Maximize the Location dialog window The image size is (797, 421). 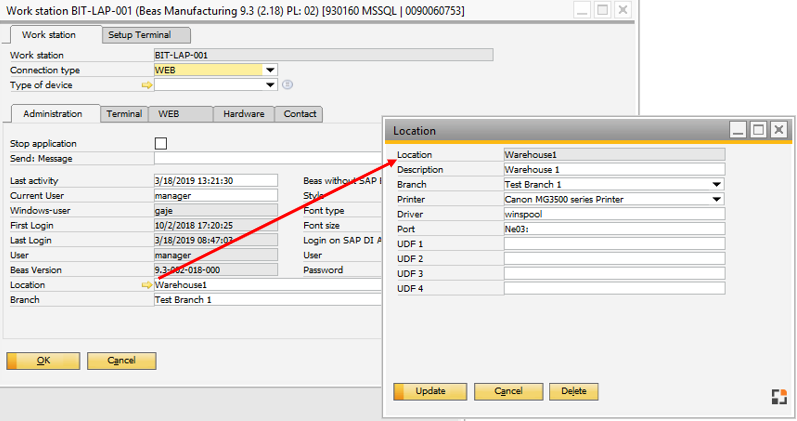758,130
